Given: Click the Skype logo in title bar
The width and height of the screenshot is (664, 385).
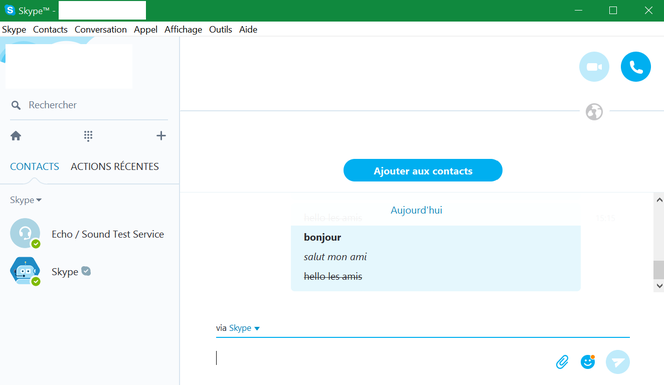Looking at the screenshot, I should click(x=9, y=10).
